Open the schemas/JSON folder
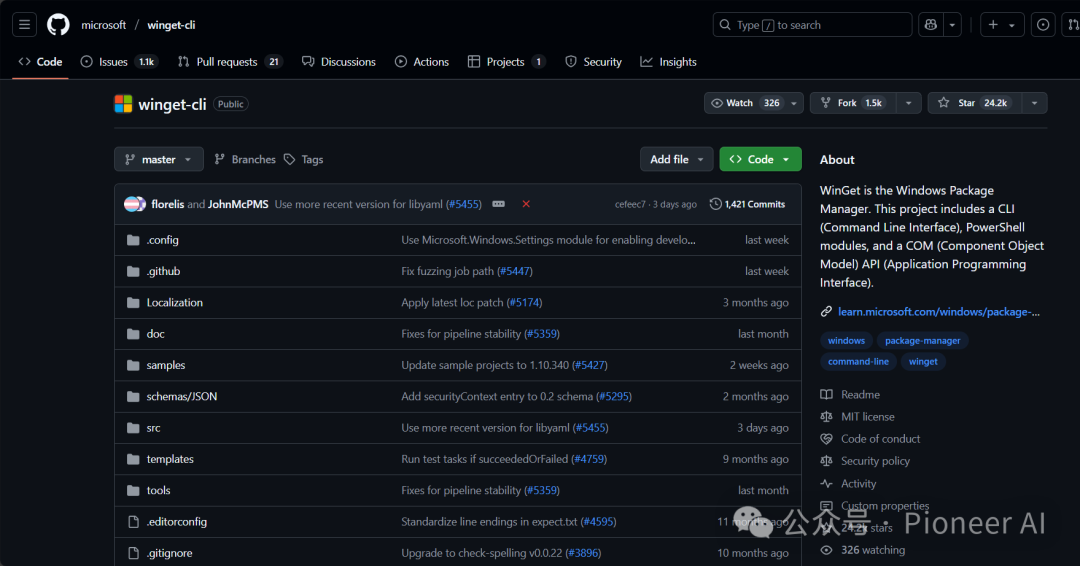1080x566 pixels. [x=182, y=397]
